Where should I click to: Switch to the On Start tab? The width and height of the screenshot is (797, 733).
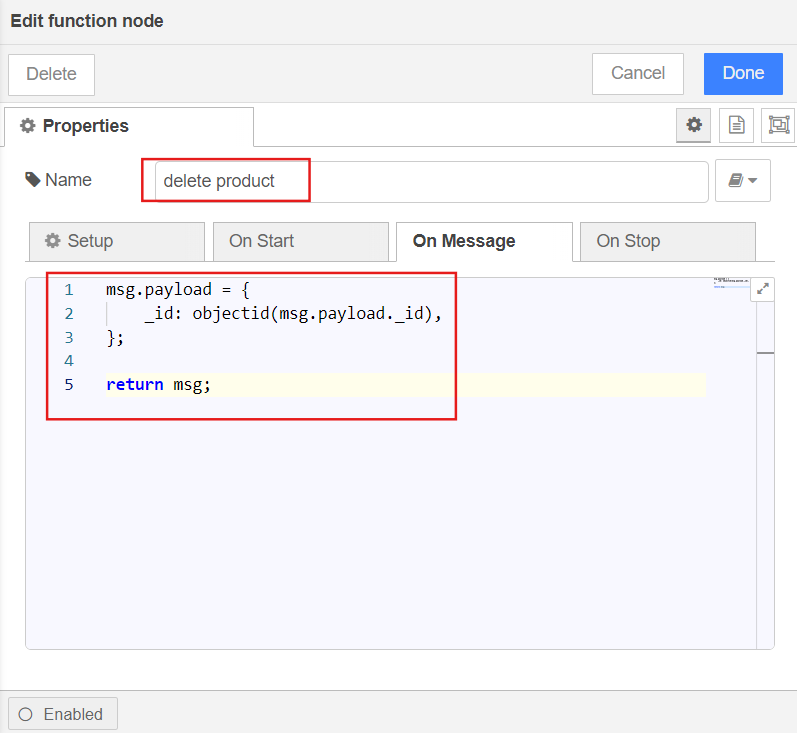pyautogui.click(x=300, y=241)
